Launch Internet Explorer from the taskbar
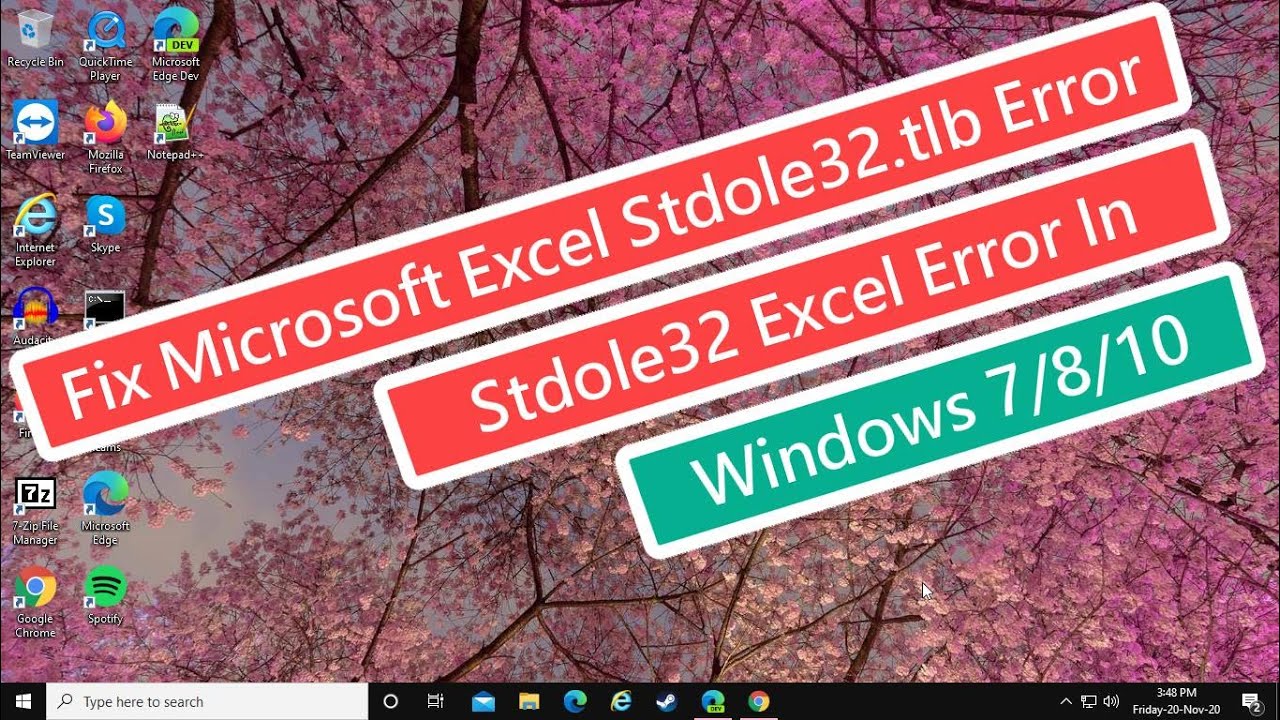 coord(621,701)
